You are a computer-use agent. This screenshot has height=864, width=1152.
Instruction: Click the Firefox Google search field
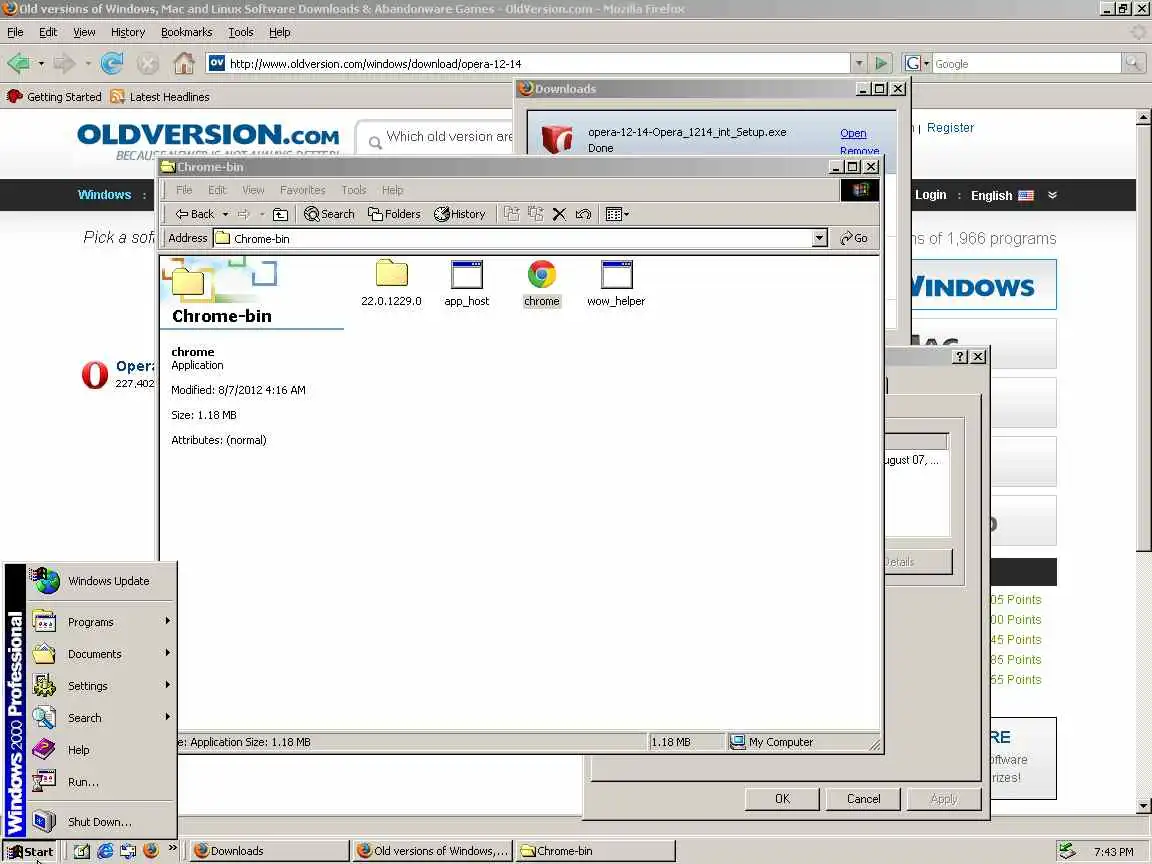pos(1026,64)
